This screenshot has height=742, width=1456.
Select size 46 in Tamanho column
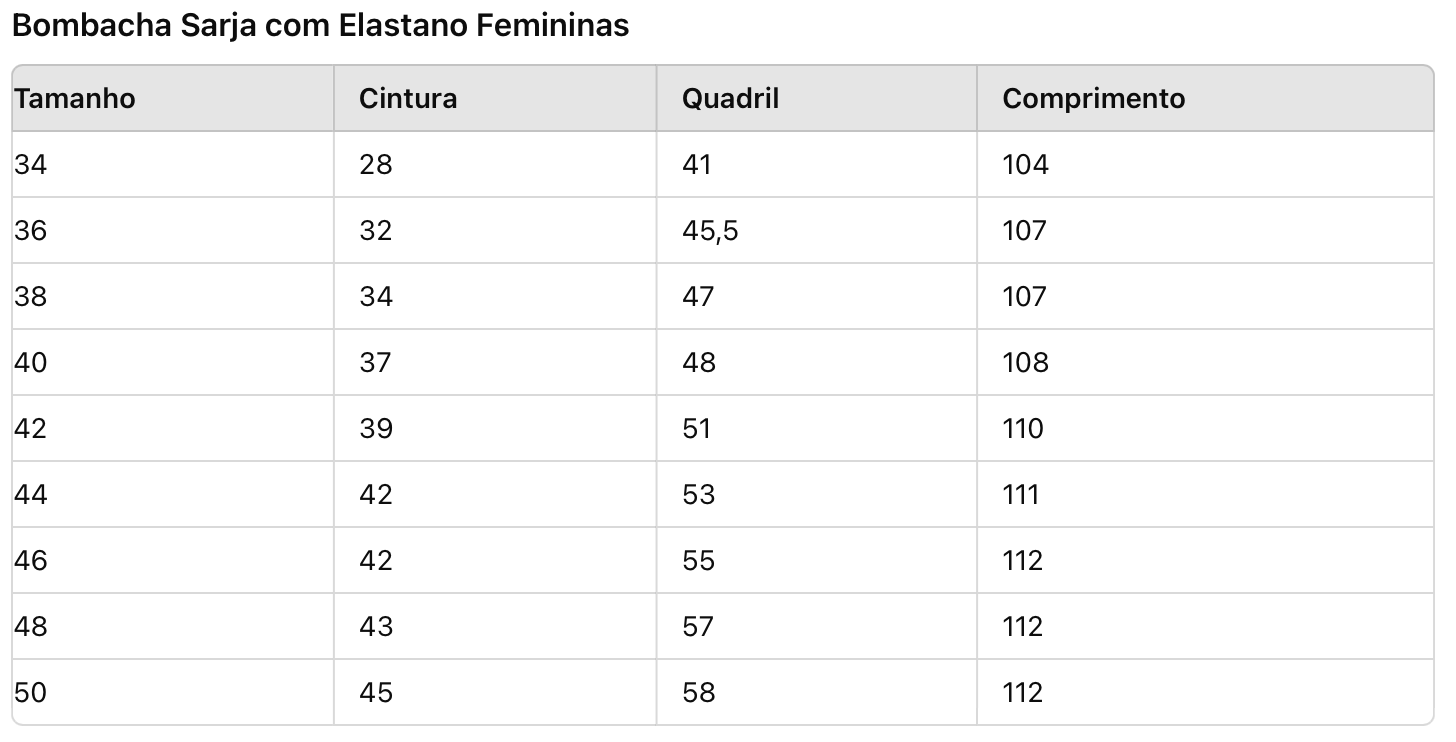coord(31,560)
